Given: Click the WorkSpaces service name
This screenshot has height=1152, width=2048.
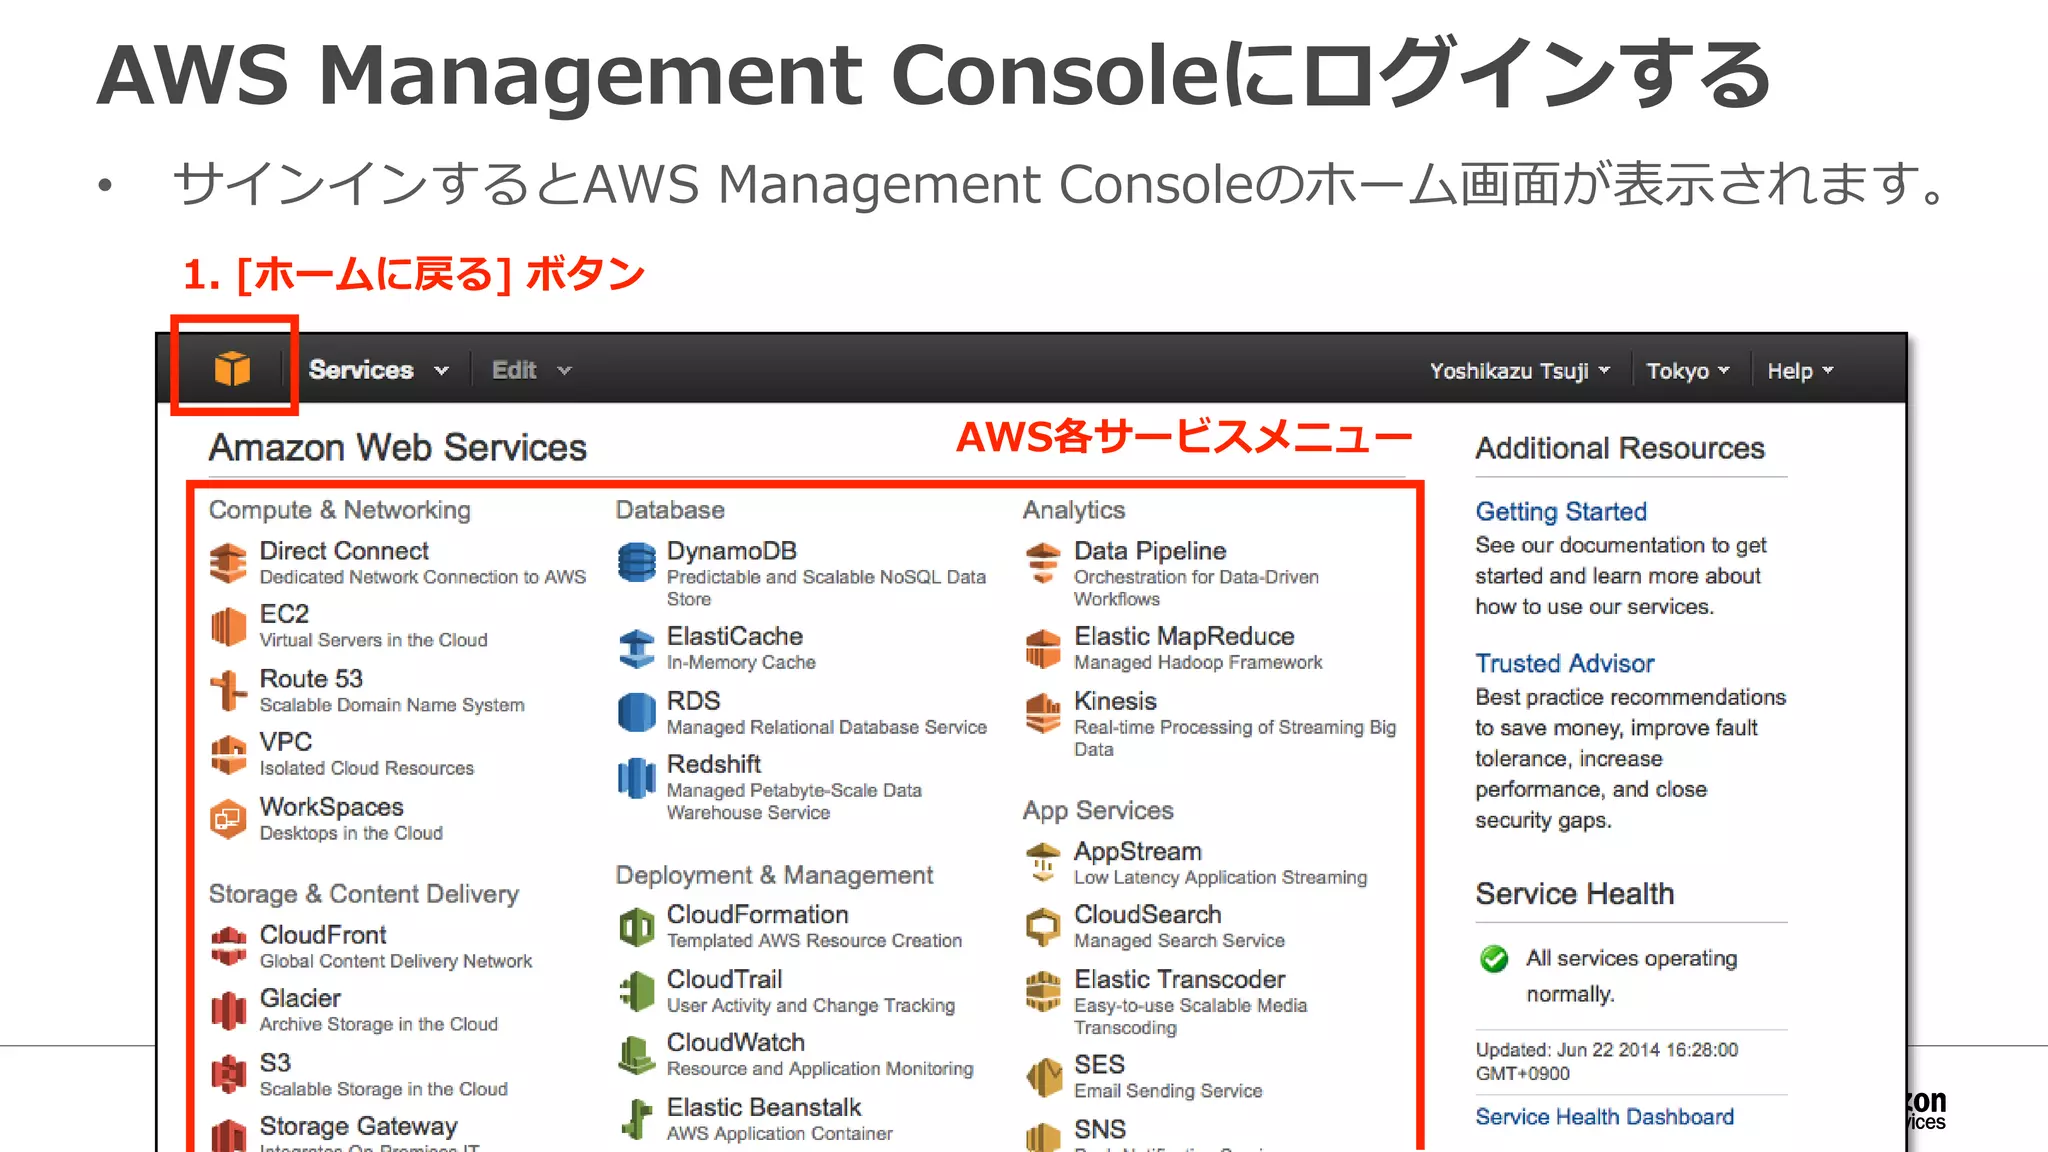Looking at the screenshot, I should [x=331, y=806].
